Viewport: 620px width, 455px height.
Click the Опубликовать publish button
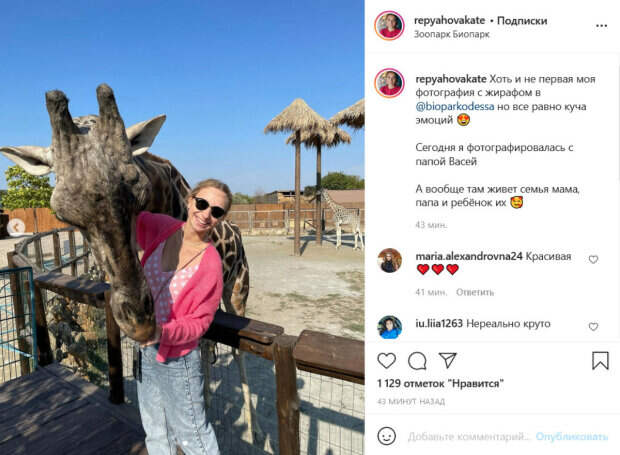pos(572,436)
